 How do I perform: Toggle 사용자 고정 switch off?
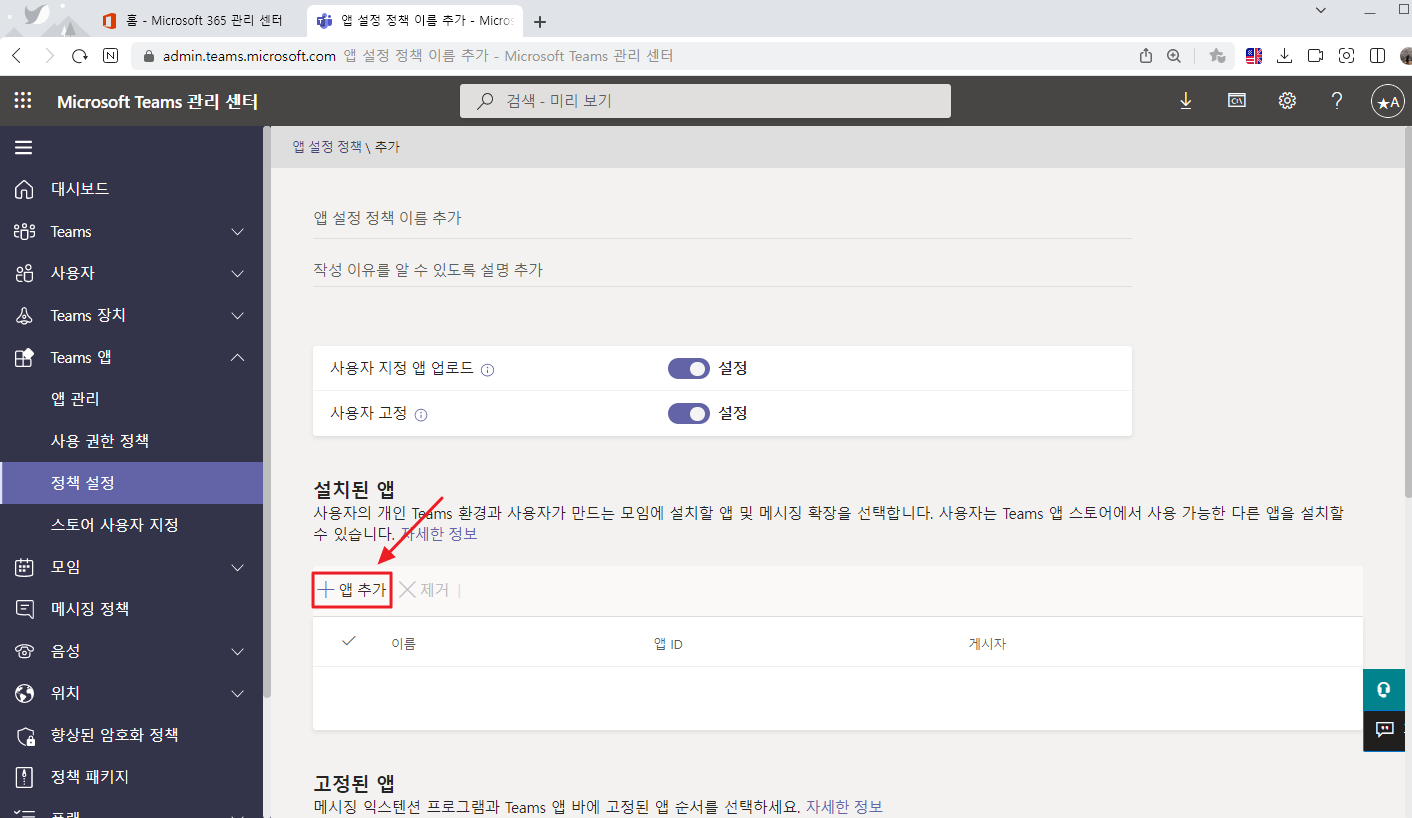coord(688,413)
